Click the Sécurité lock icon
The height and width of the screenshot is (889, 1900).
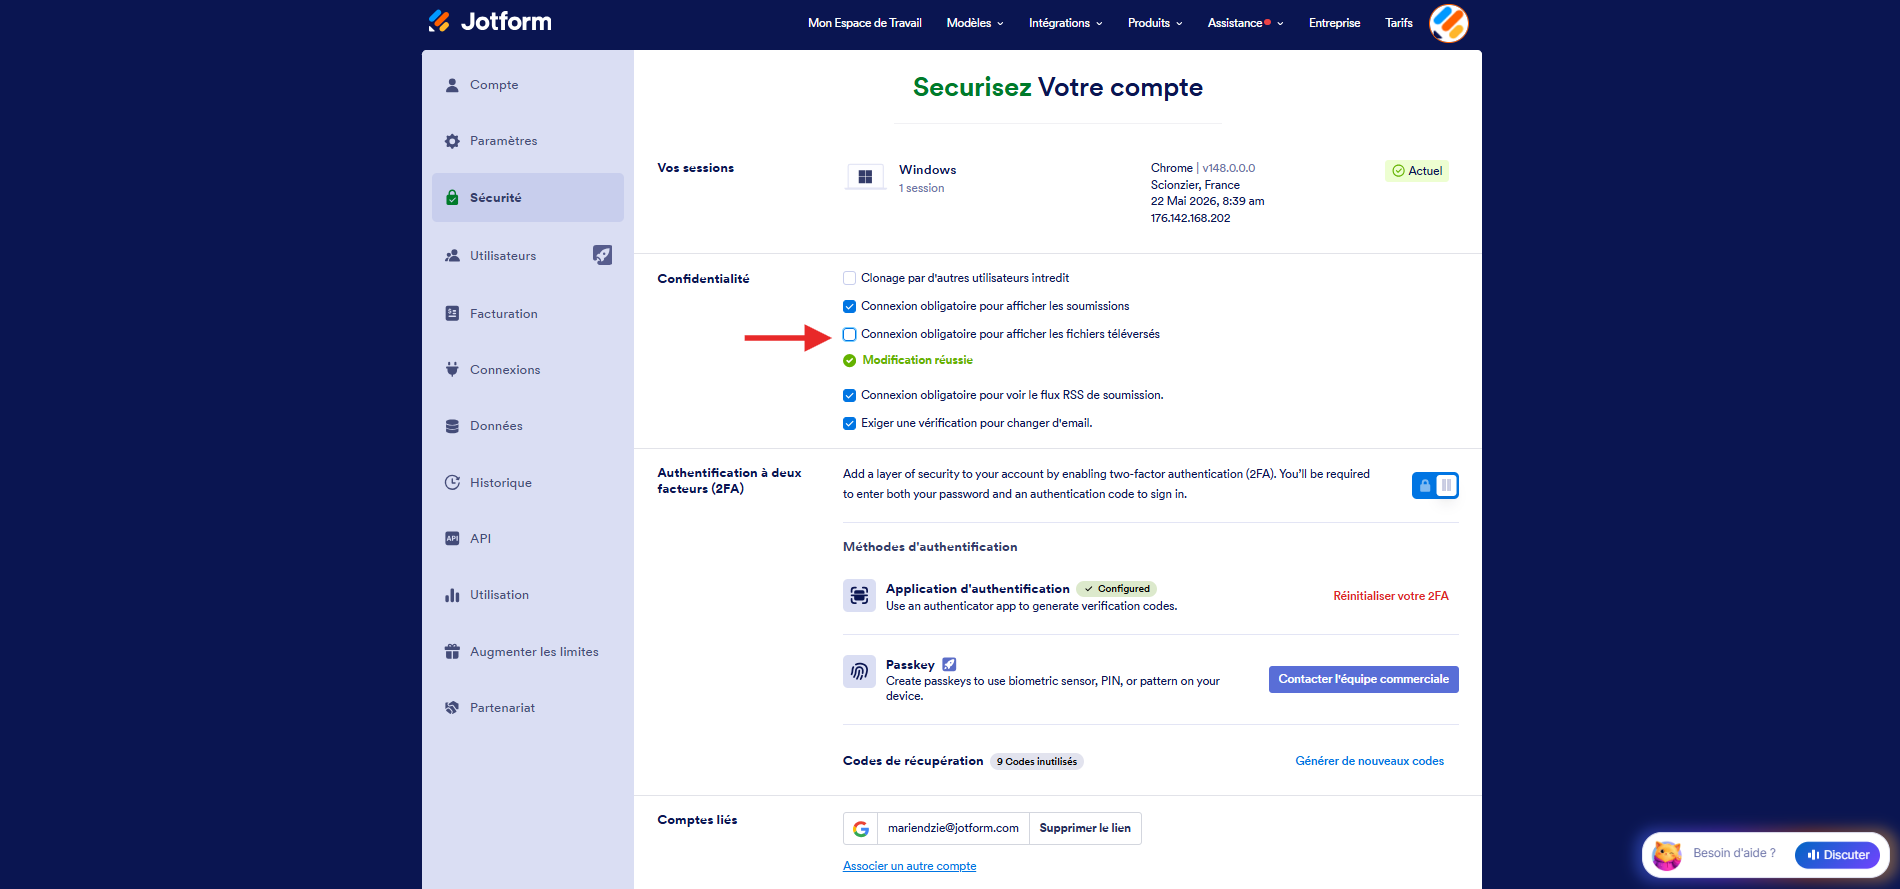coord(452,198)
